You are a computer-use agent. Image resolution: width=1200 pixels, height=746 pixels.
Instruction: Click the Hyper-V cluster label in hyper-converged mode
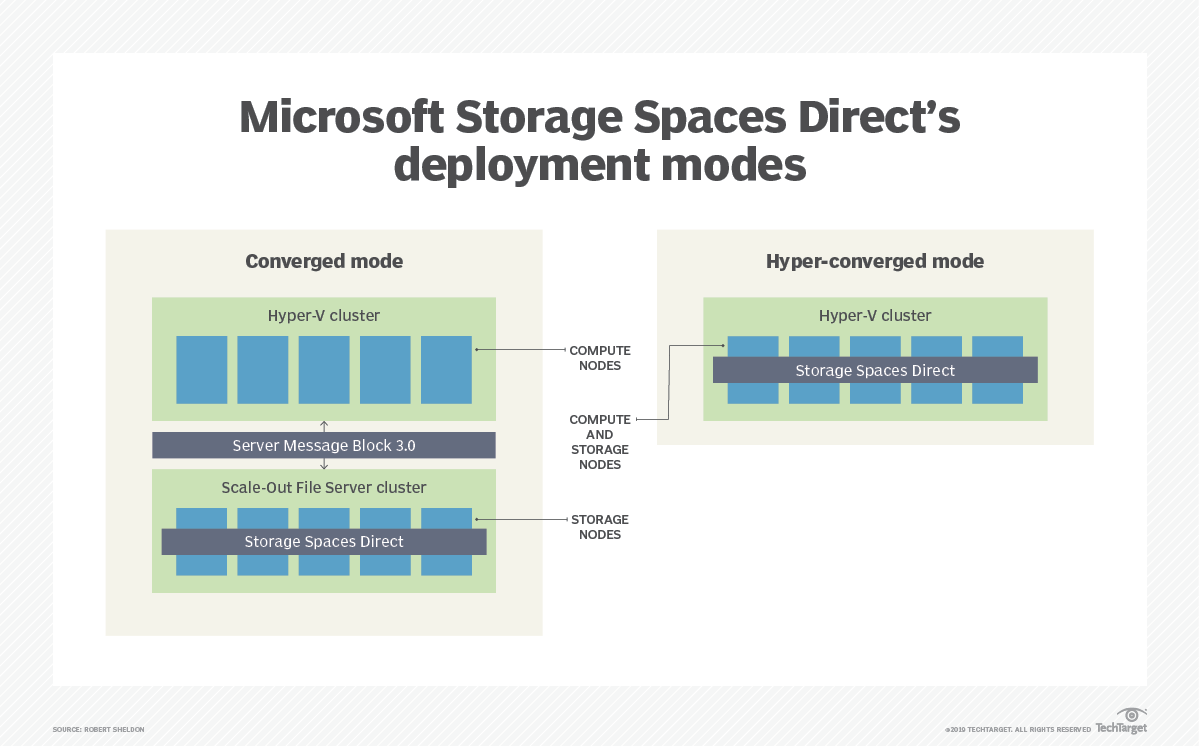[875, 315]
